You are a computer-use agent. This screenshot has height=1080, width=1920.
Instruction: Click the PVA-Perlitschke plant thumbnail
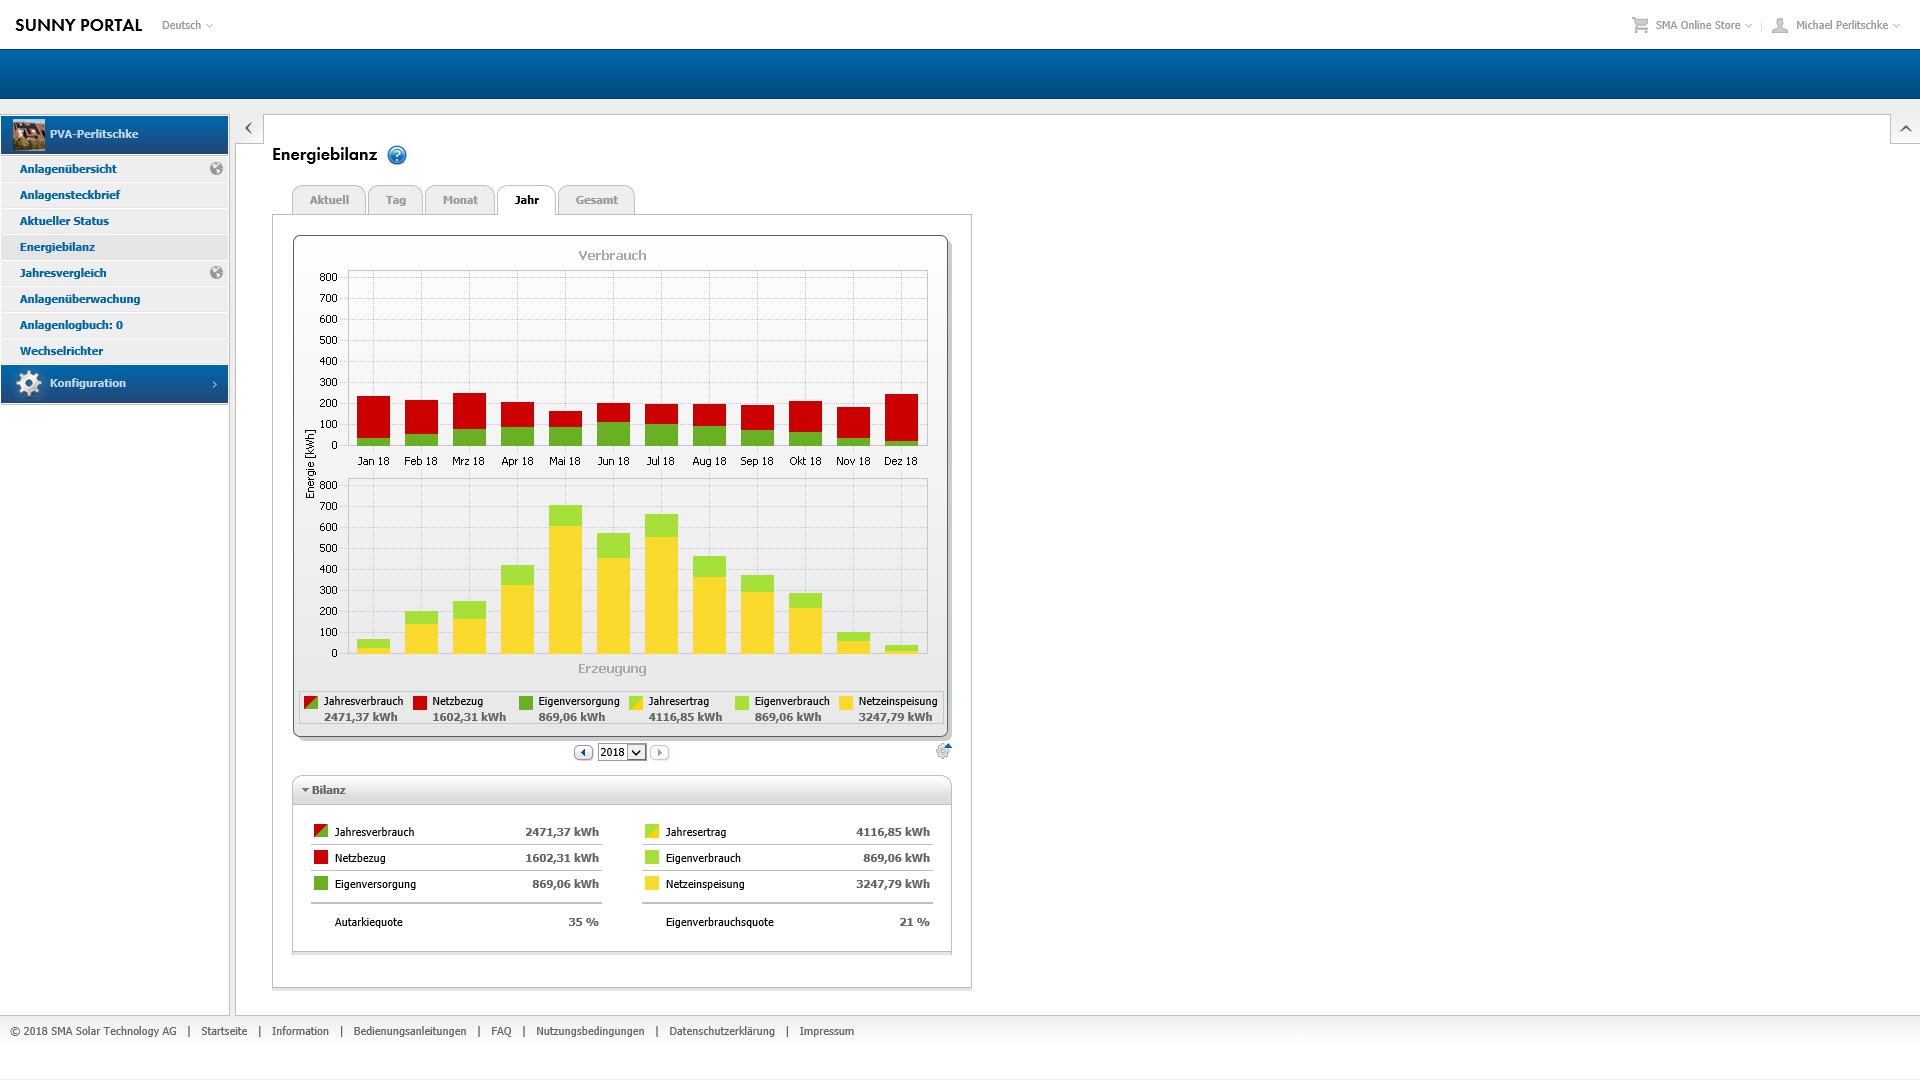pos(29,134)
